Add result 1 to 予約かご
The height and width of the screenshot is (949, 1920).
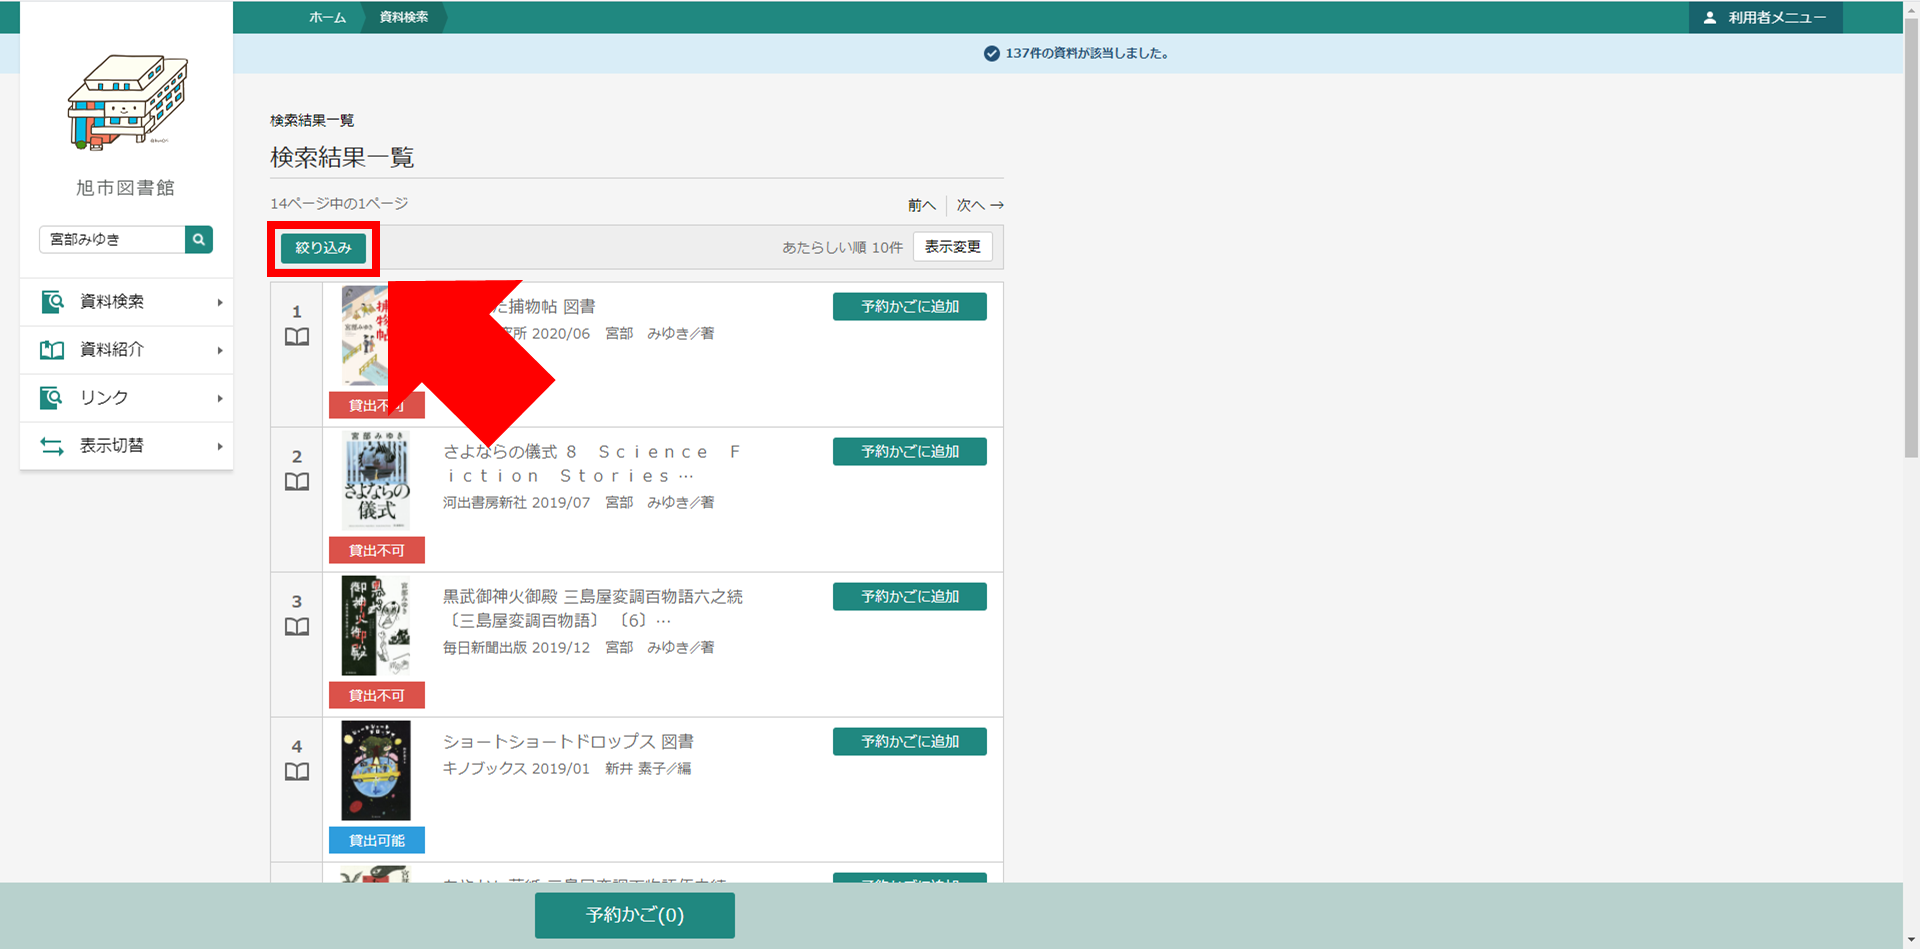pyautogui.click(x=910, y=307)
